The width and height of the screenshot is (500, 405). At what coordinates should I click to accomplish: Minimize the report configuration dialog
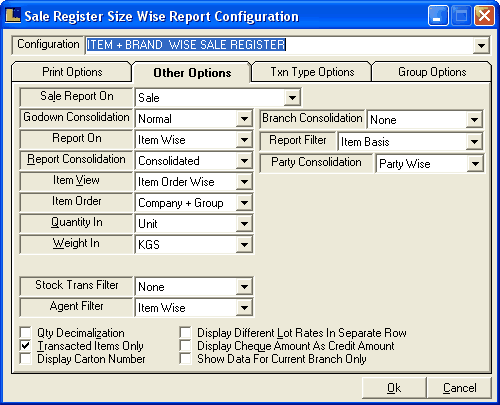(438, 15)
